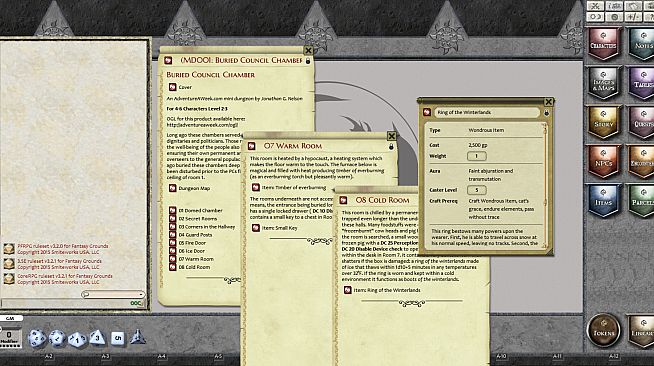Open the Quests sidebar panel
This screenshot has width=654, height=366.
tap(641, 122)
